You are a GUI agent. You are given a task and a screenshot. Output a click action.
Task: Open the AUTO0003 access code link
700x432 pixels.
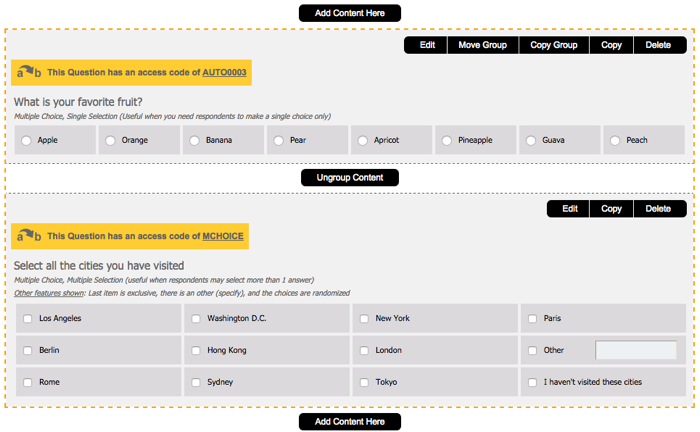[x=224, y=73]
